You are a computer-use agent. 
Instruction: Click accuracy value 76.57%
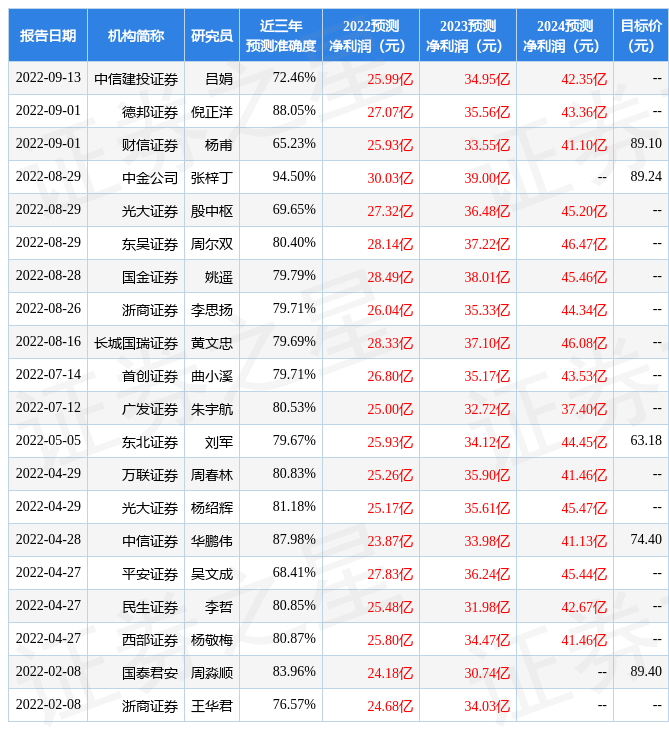pos(294,705)
